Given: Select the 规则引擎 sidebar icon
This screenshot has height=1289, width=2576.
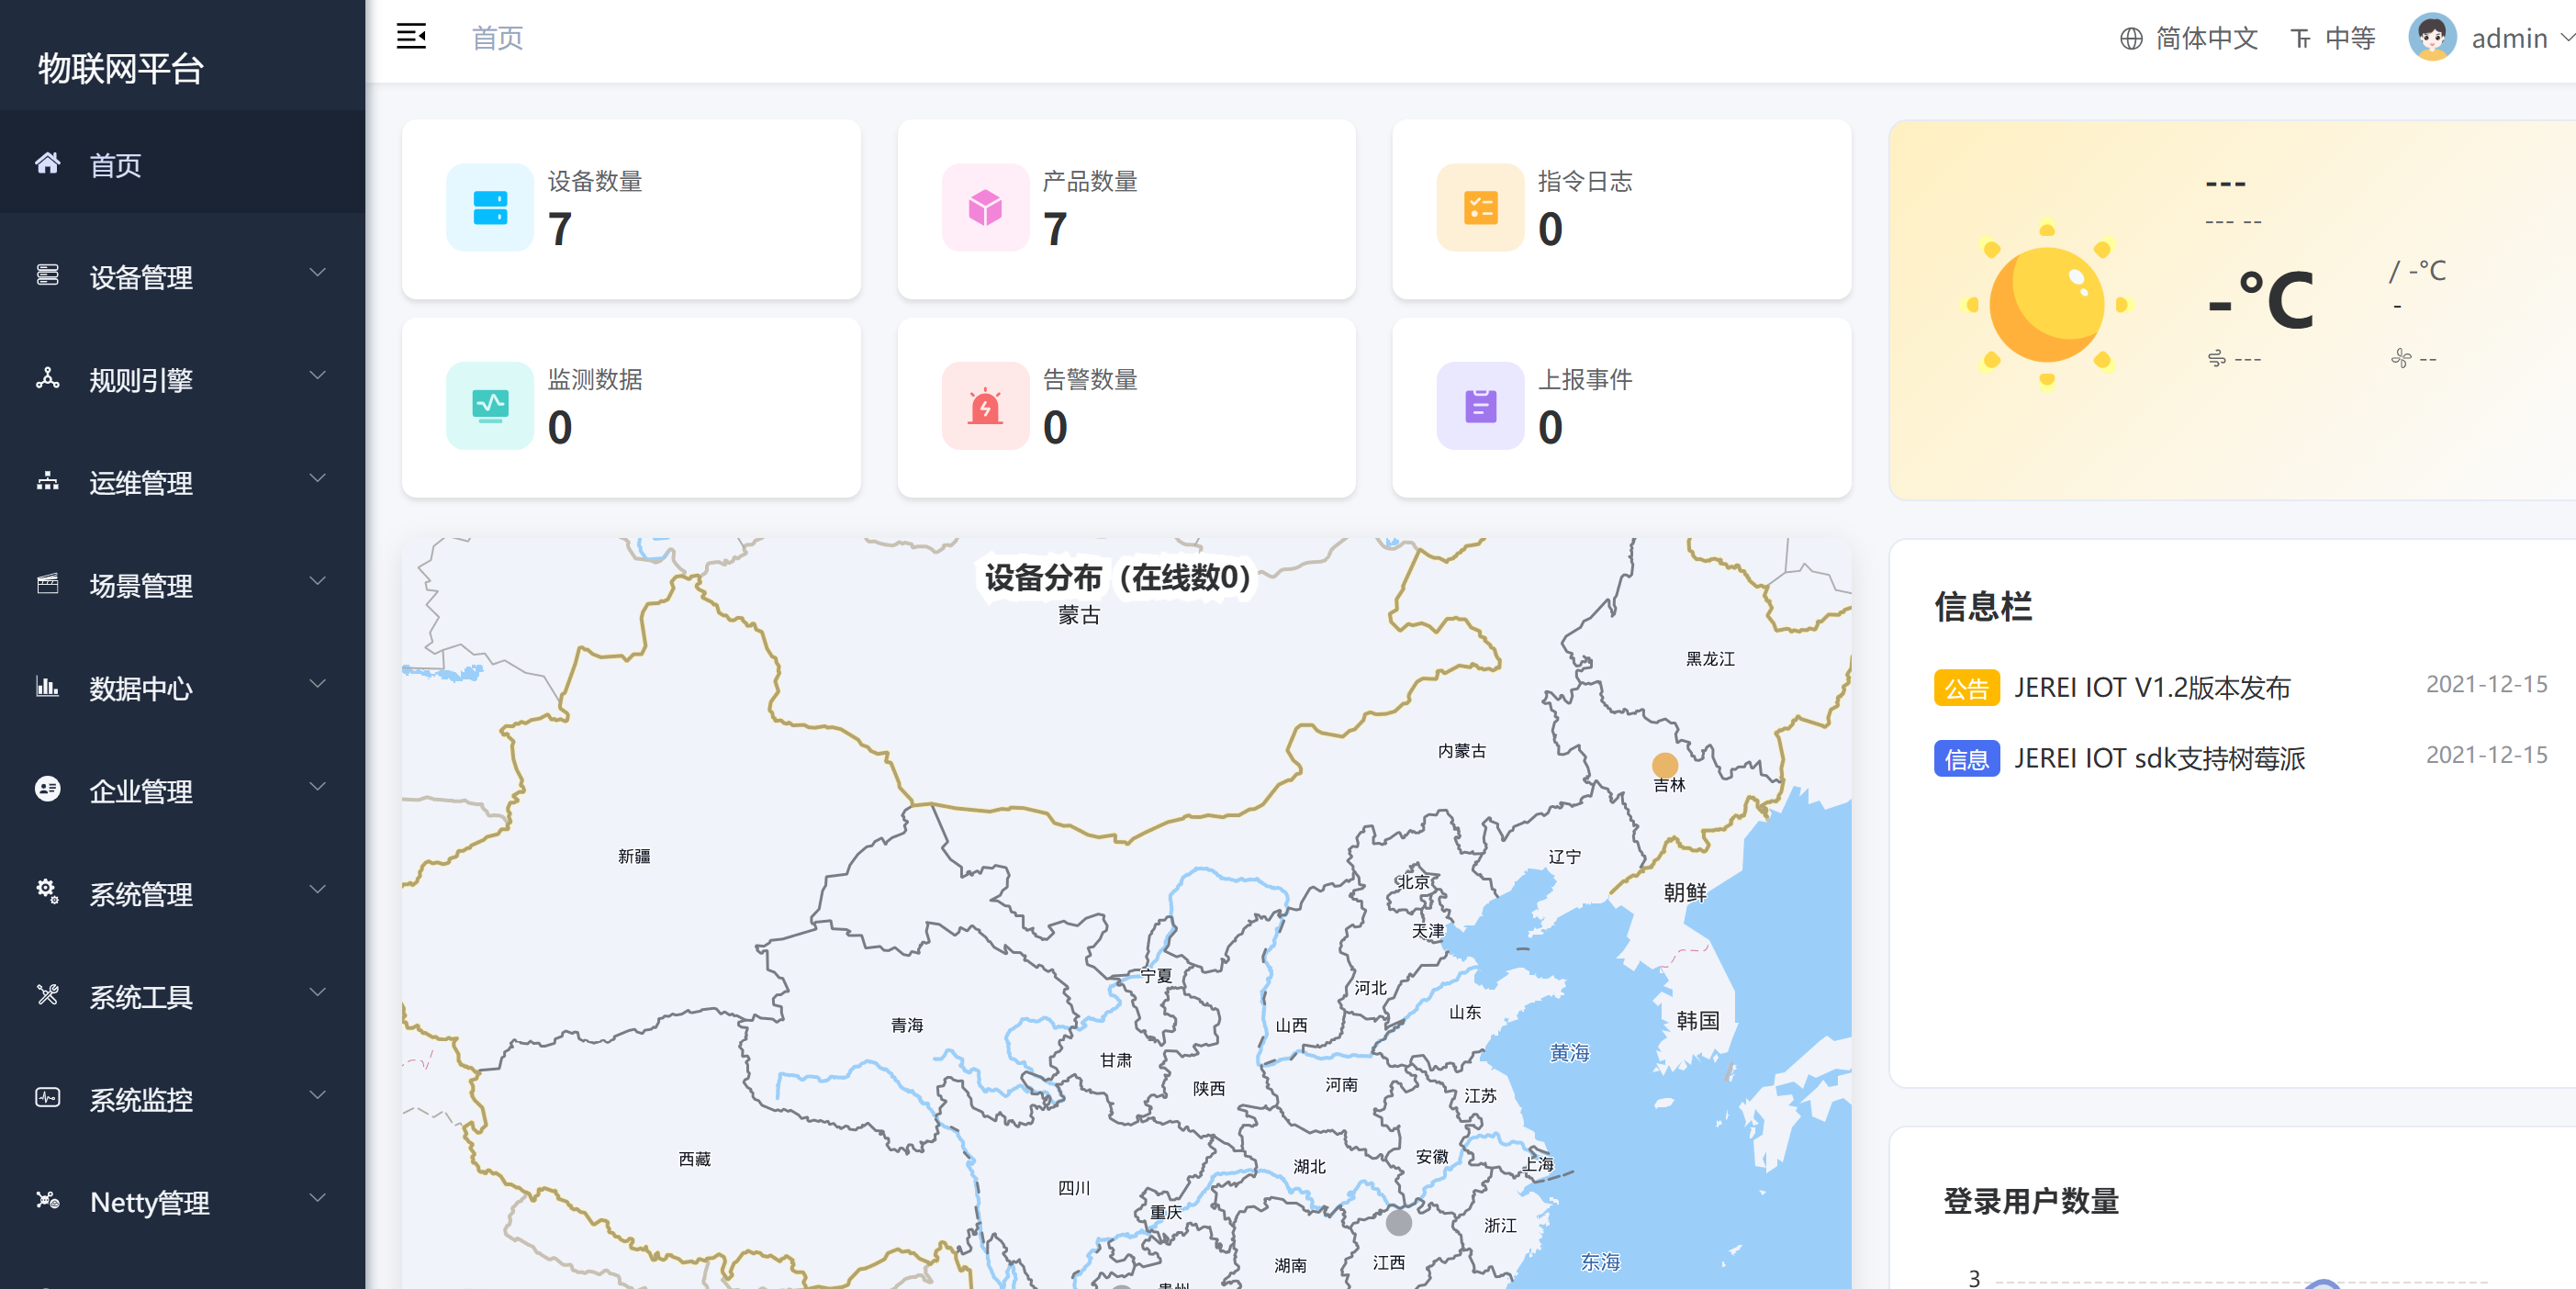Looking at the screenshot, I should [x=47, y=378].
